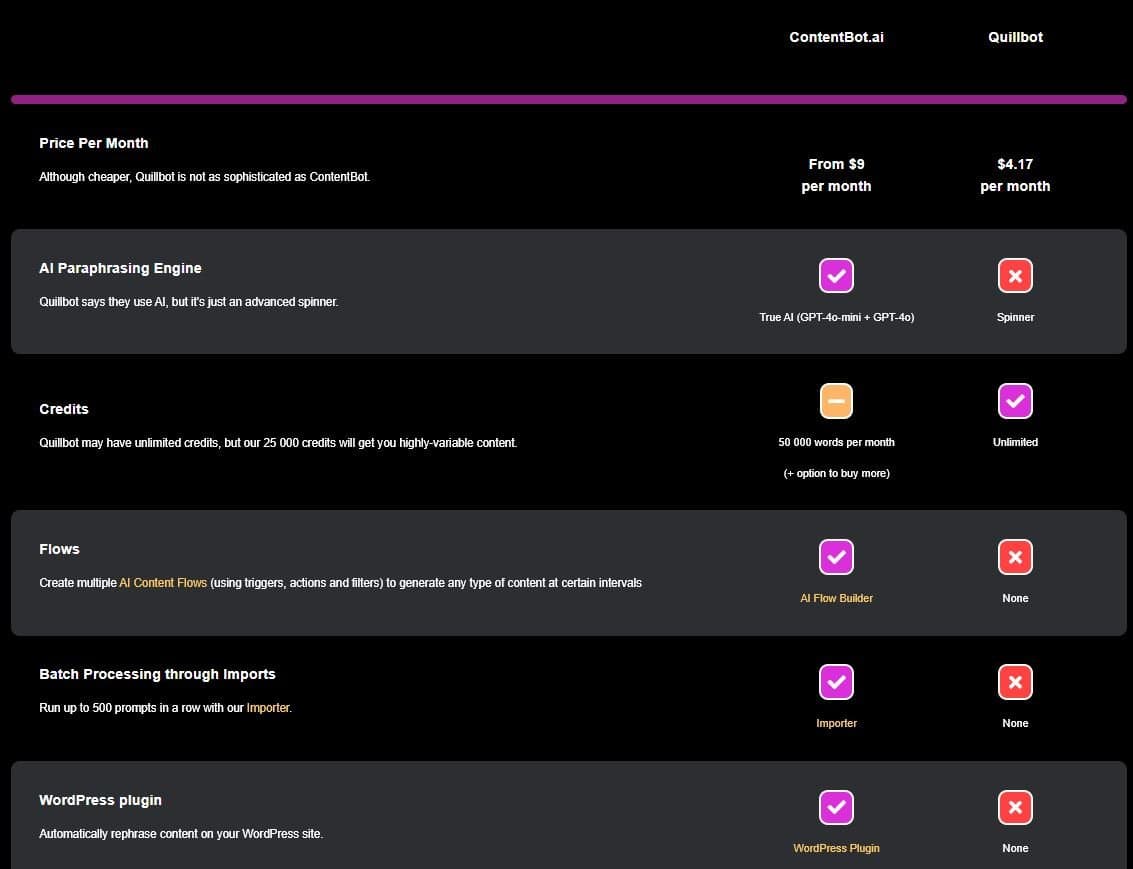Click the Flows heading
The width and height of the screenshot is (1133, 869).
coord(59,549)
